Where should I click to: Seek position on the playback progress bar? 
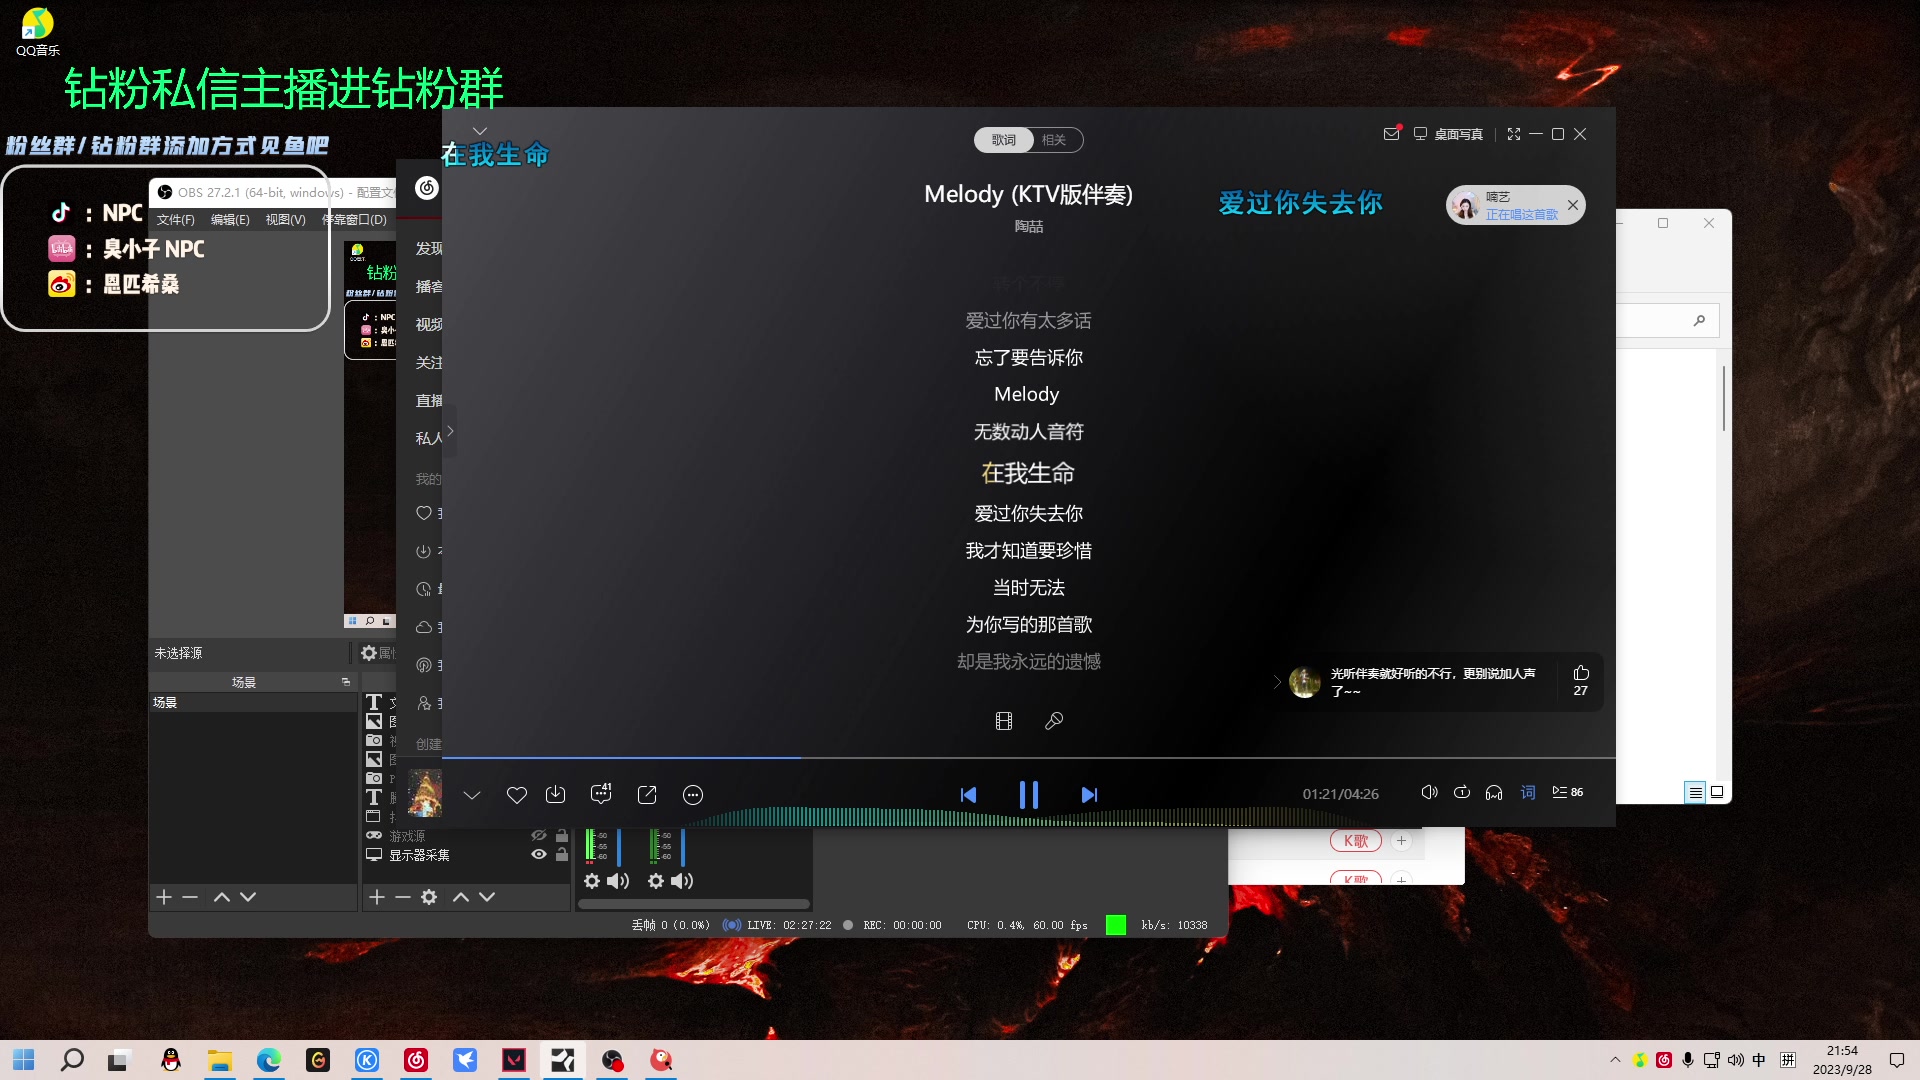tap(1000, 758)
